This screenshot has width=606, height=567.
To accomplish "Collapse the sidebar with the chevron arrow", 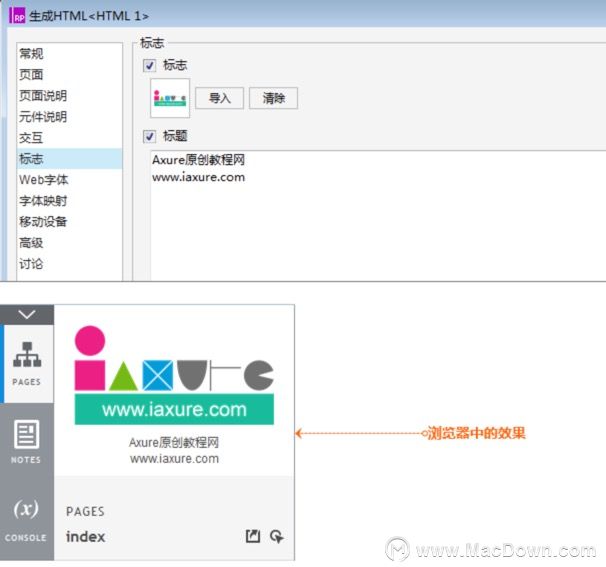I will pos(27,314).
